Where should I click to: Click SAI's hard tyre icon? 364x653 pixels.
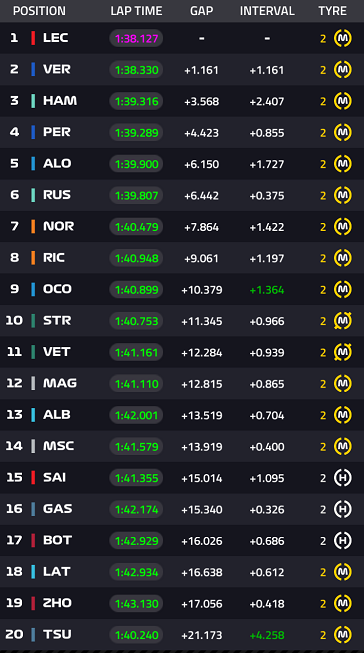[343, 478]
